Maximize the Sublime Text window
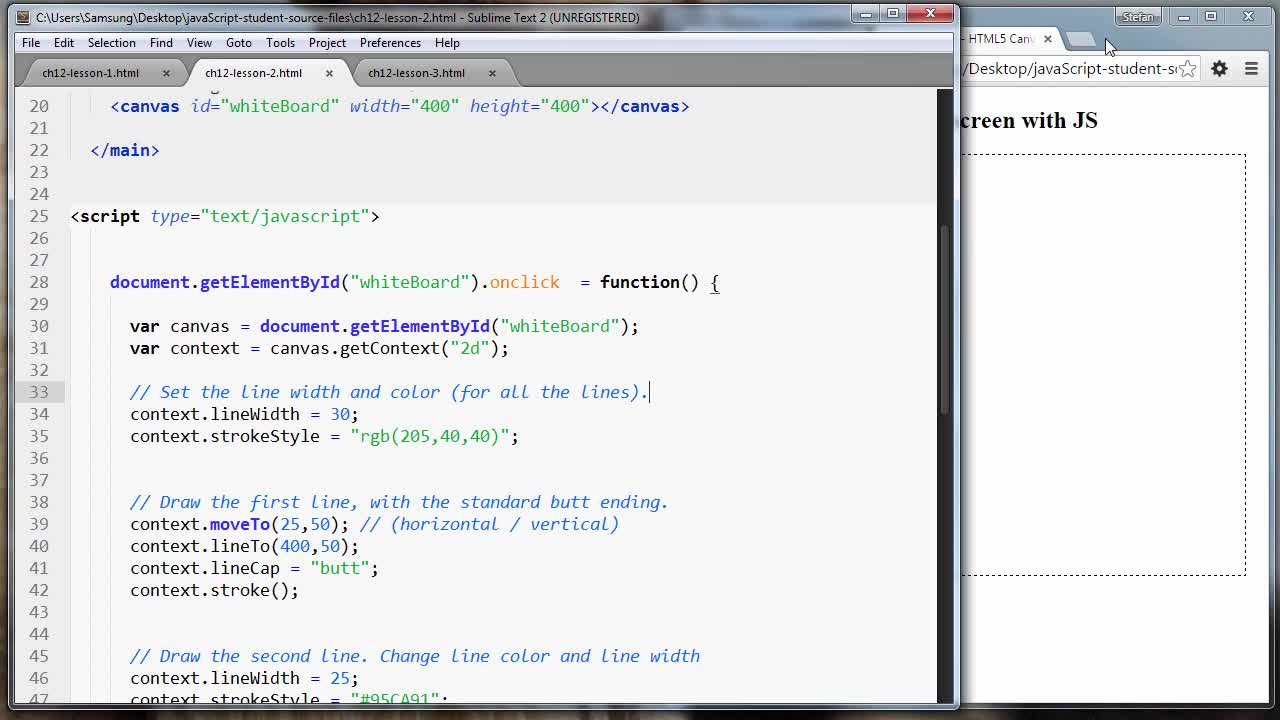The width and height of the screenshot is (1280, 720). [x=893, y=13]
